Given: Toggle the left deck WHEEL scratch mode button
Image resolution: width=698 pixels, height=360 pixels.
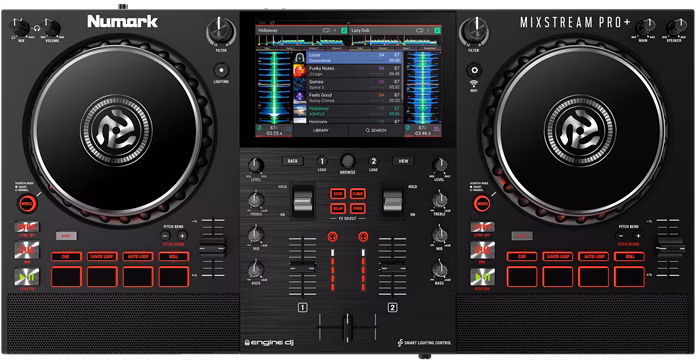Looking at the screenshot, I should point(27,203).
